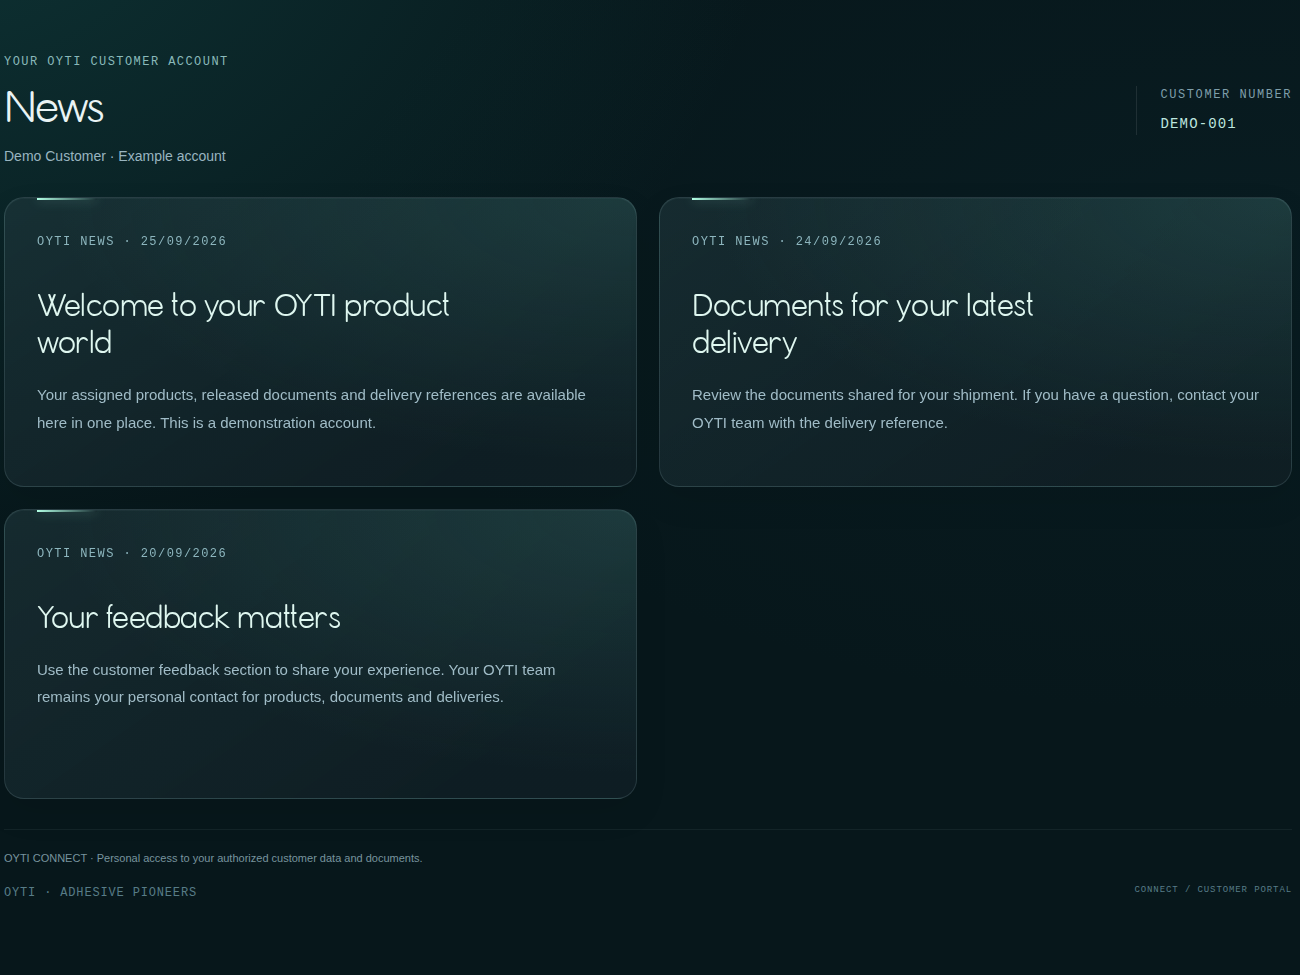
Task: Click 'OYTI CONNECT' footer description line
Action: (x=213, y=858)
